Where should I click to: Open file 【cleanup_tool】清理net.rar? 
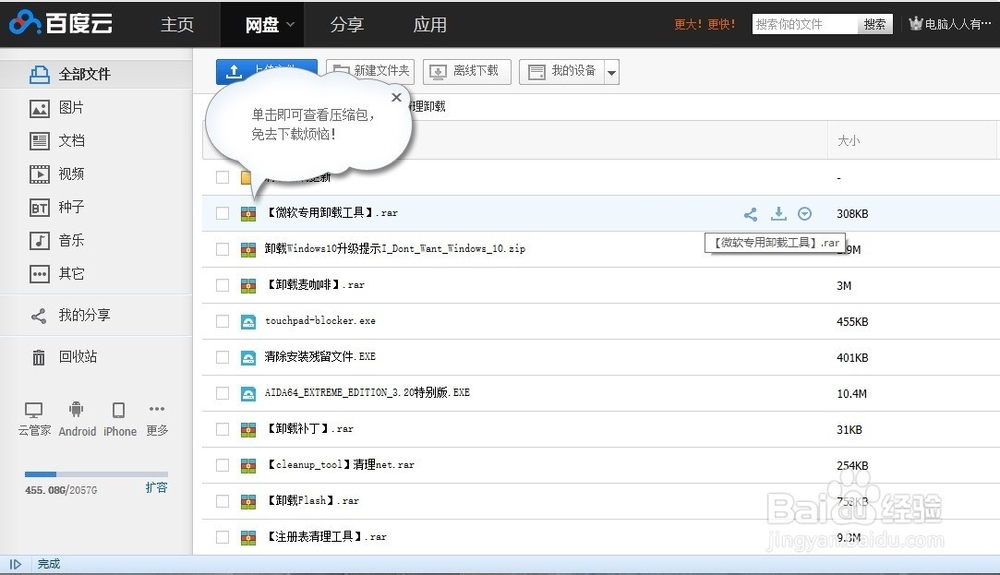[340, 465]
